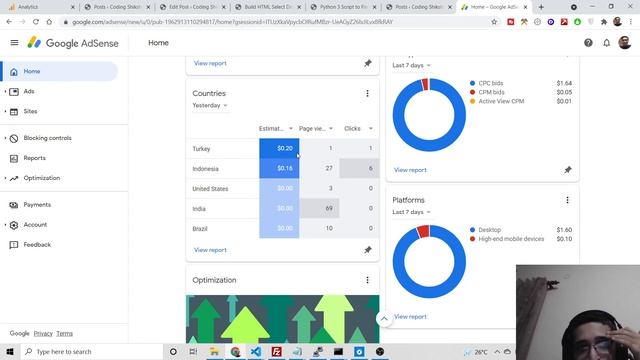Click the Payments sidebar icon
The width and height of the screenshot is (640, 360).
(14, 205)
